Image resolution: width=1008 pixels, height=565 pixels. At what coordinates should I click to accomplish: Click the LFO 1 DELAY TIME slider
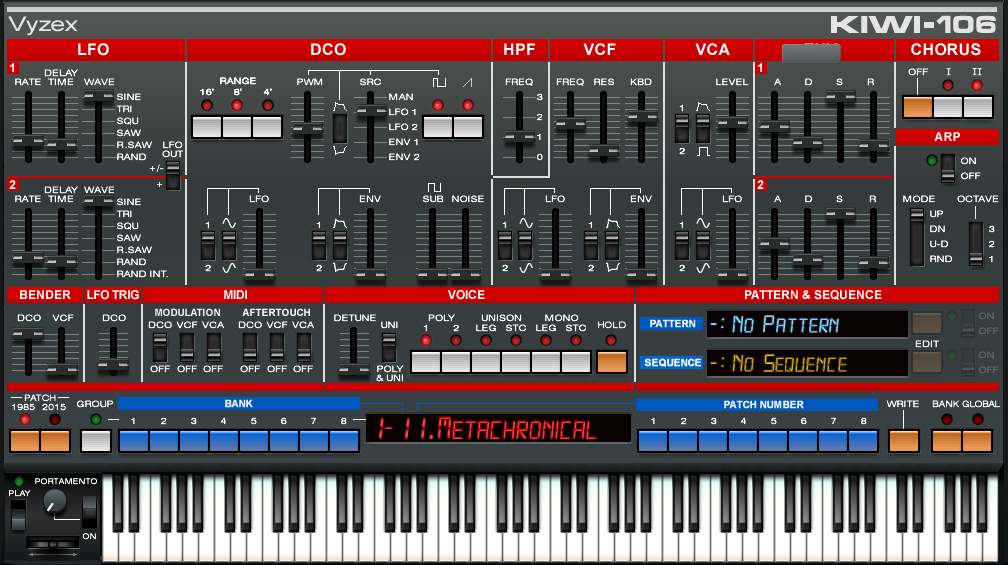[x=61, y=127]
